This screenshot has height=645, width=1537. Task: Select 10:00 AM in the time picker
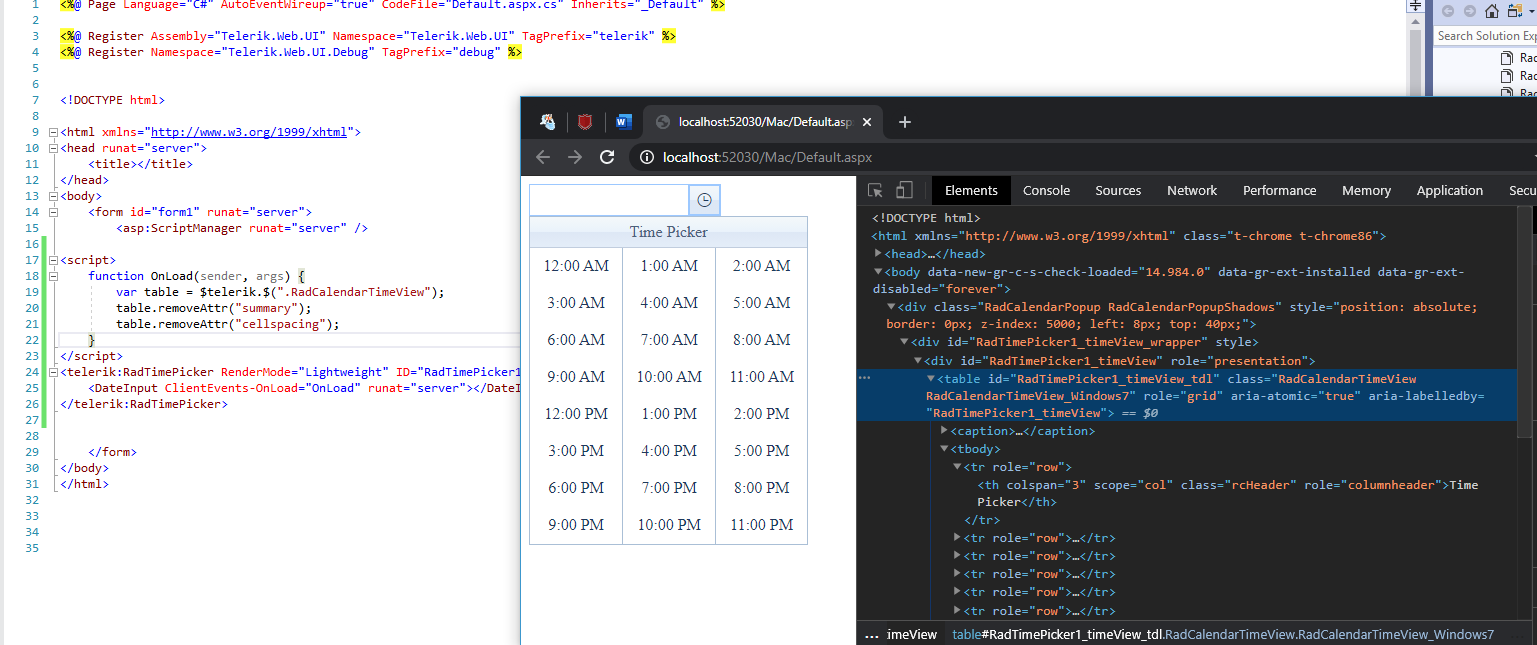669,377
